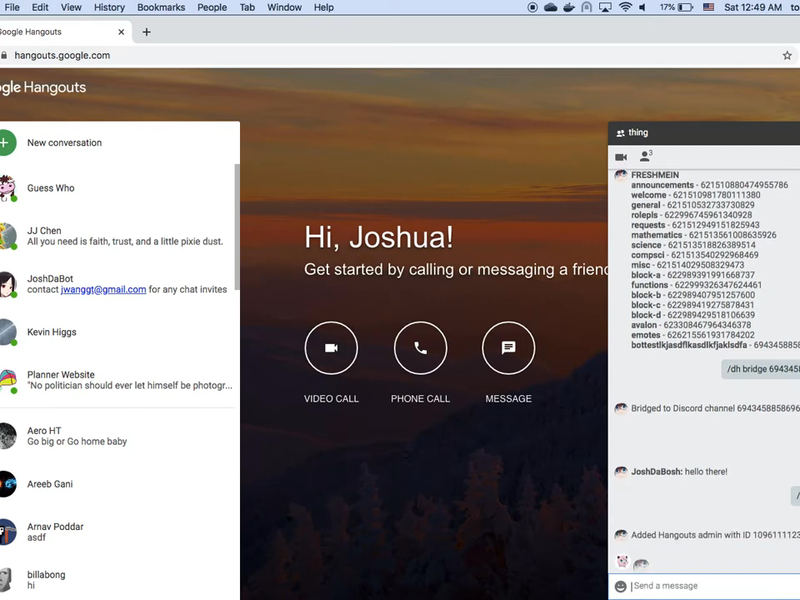The width and height of the screenshot is (800, 600).
Task: Start a phone call with the round phone button
Action: [x=420, y=348]
